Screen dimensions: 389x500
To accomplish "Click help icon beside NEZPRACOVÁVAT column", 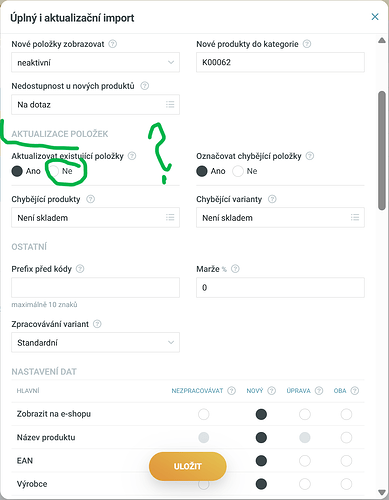I will (x=231, y=391).
